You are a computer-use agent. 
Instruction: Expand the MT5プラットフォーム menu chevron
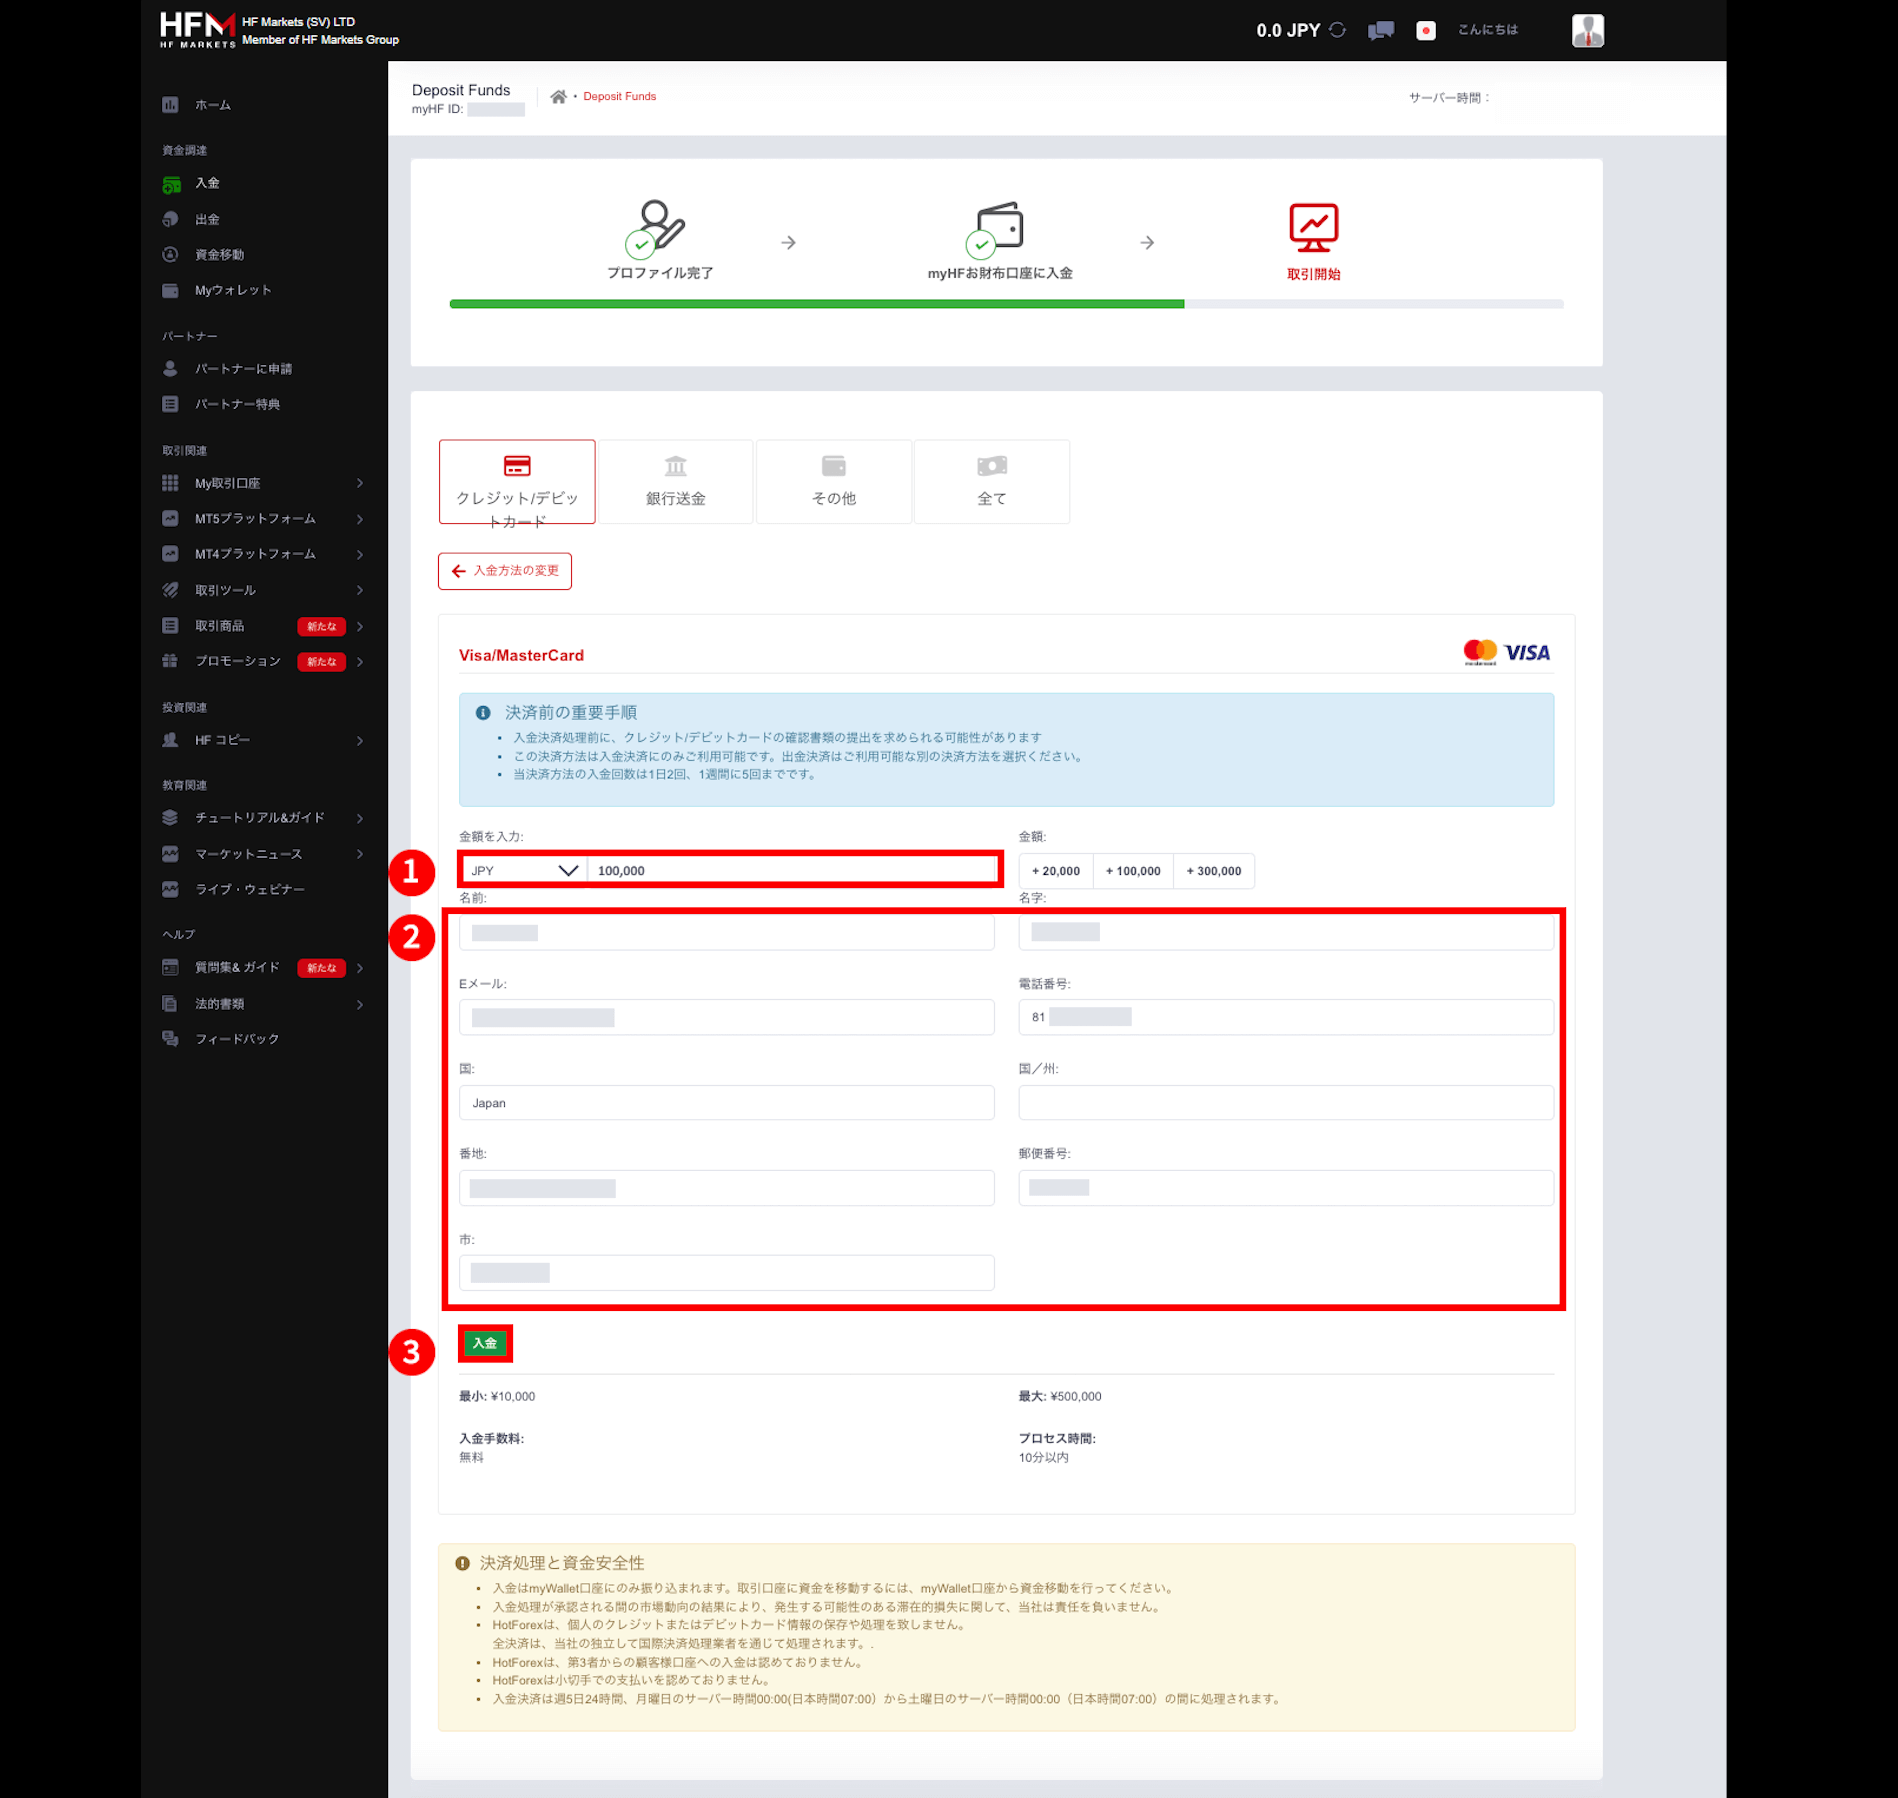(x=361, y=518)
